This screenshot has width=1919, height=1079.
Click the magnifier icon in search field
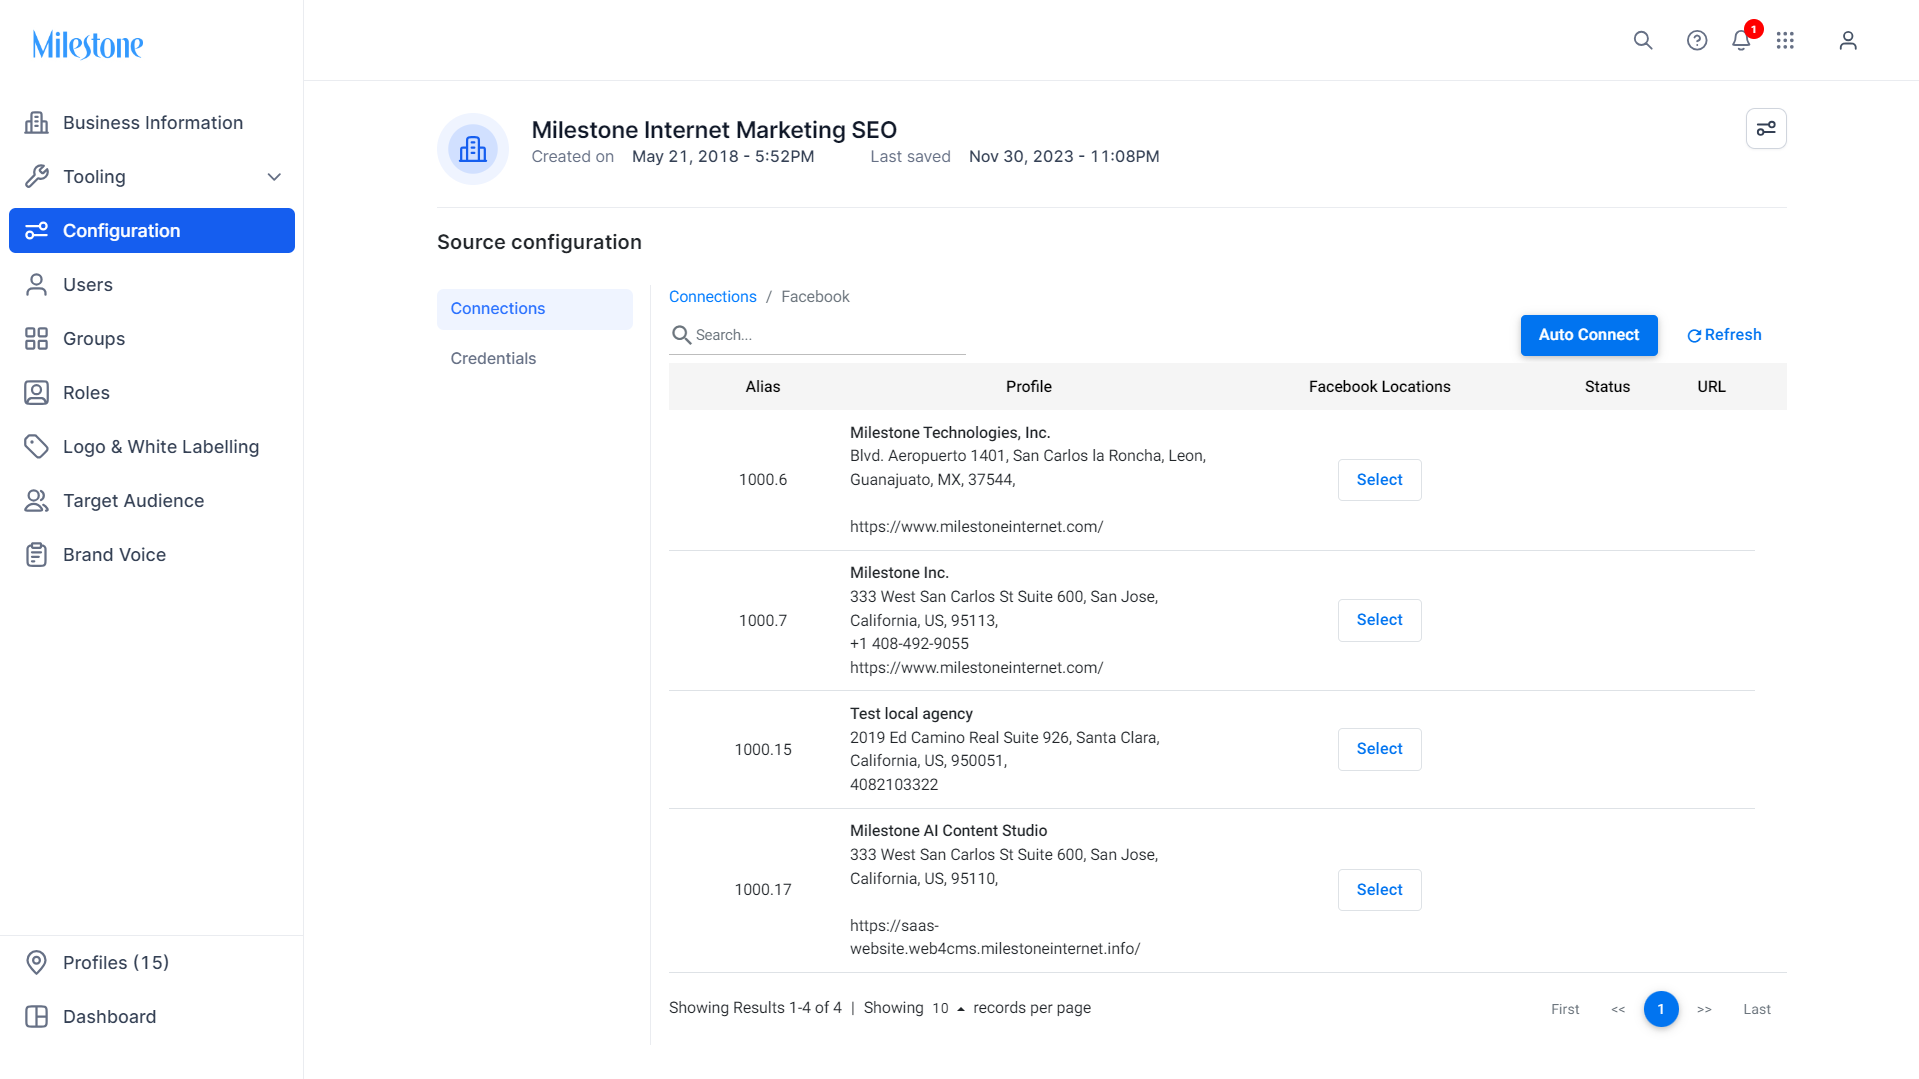click(x=681, y=335)
